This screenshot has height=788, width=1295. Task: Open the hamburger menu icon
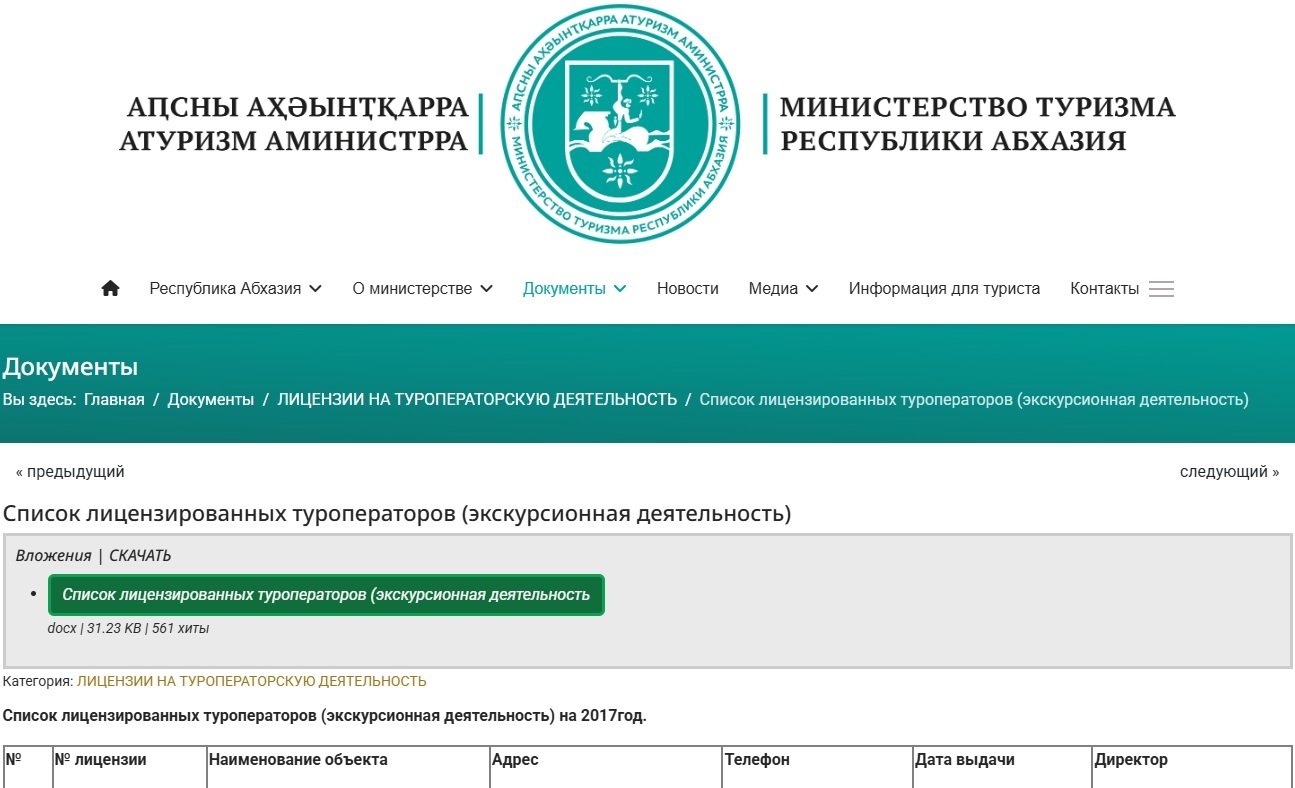coord(1160,289)
